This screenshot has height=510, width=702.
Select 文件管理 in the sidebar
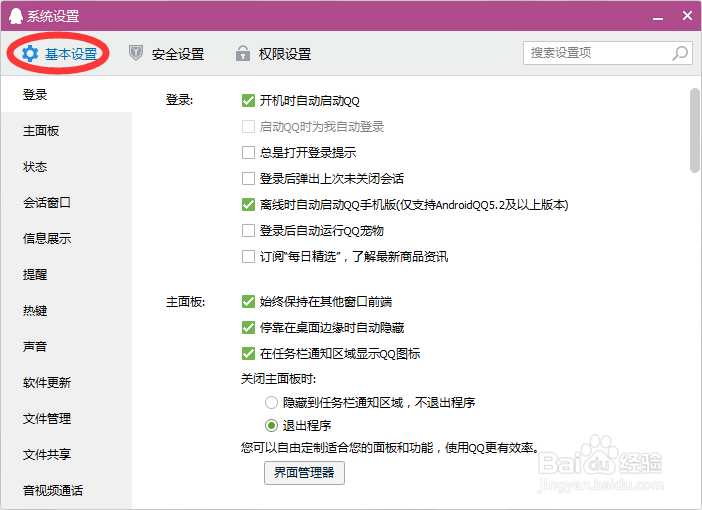pyautogui.click(x=67, y=418)
